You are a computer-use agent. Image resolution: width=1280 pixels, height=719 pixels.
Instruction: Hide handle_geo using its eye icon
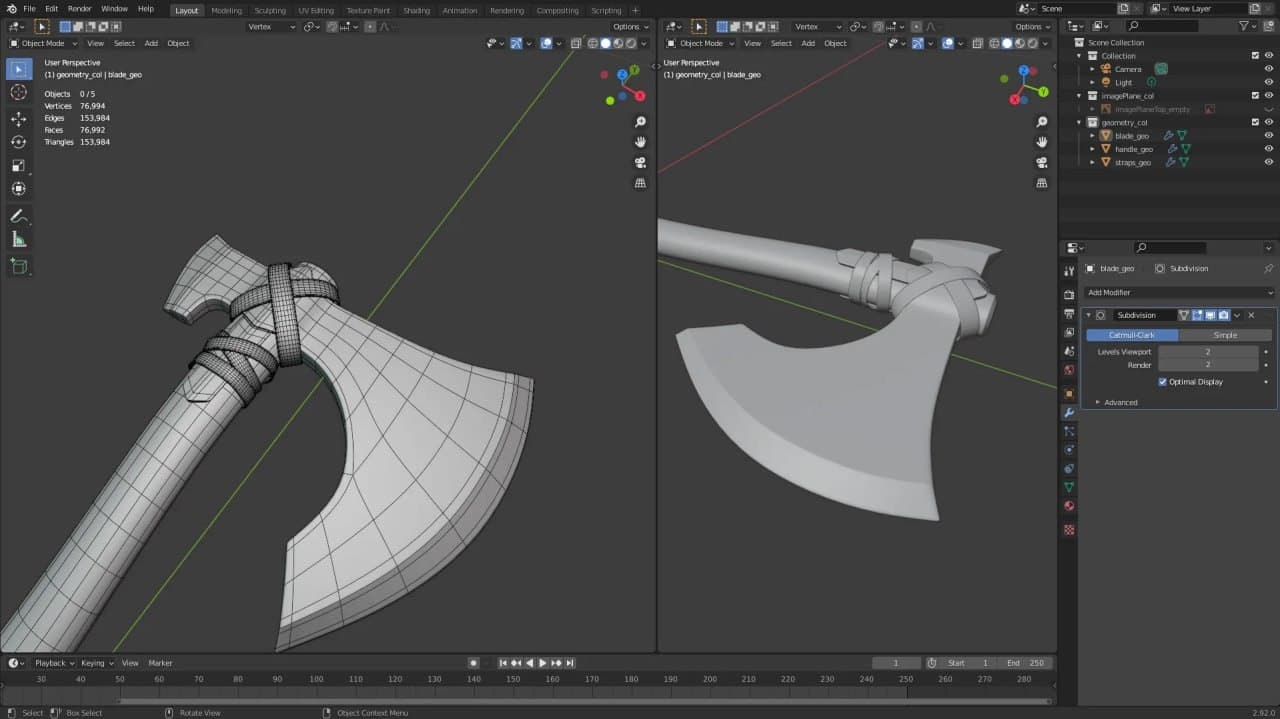pos(1269,149)
